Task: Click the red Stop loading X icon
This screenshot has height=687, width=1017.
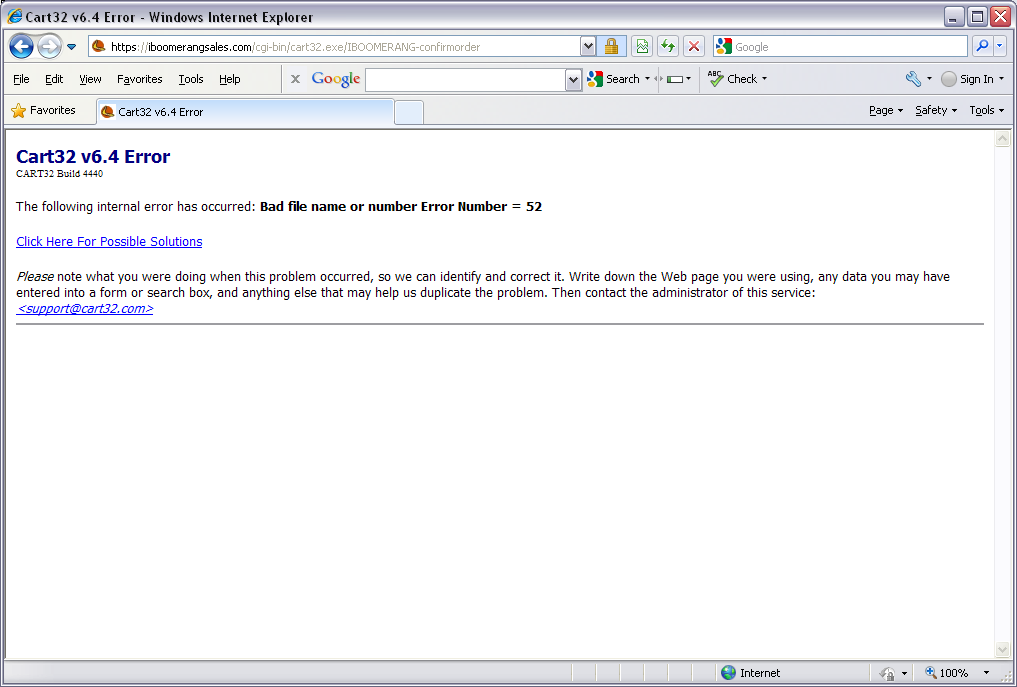Action: click(x=693, y=46)
